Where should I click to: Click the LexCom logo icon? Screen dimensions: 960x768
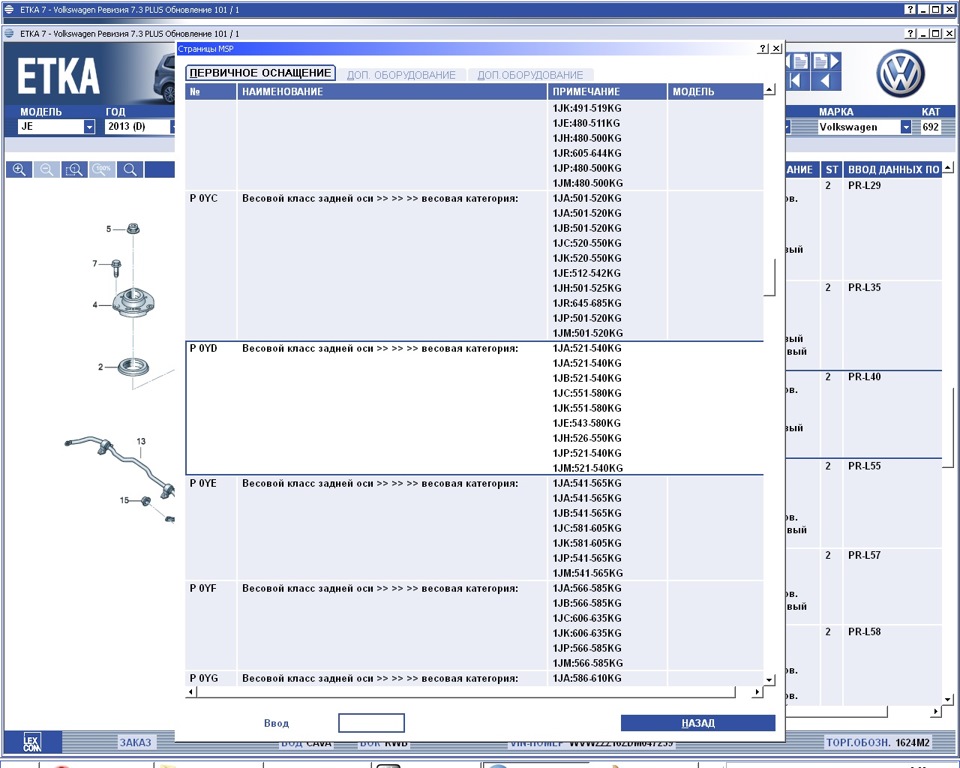(x=32, y=742)
